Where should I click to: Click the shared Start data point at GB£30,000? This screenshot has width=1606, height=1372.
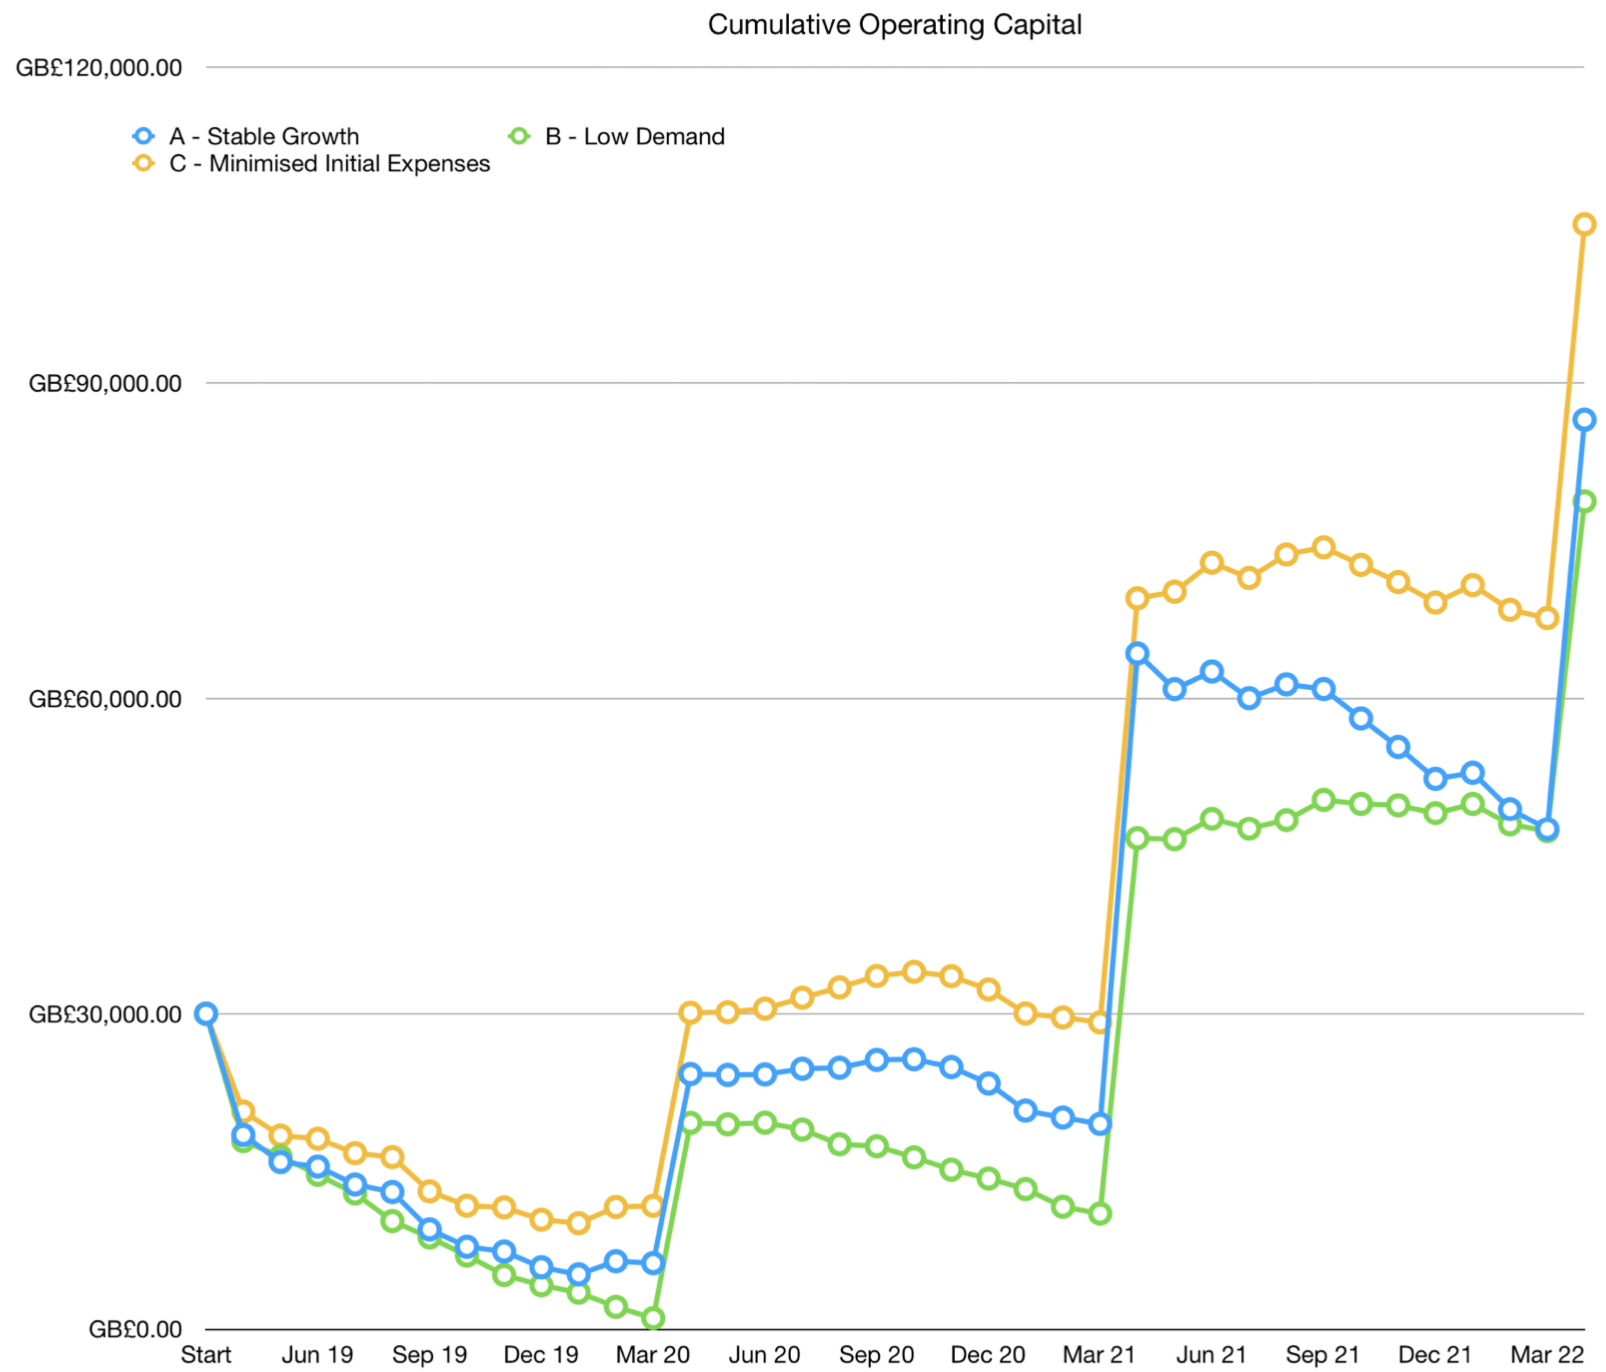206,1013
